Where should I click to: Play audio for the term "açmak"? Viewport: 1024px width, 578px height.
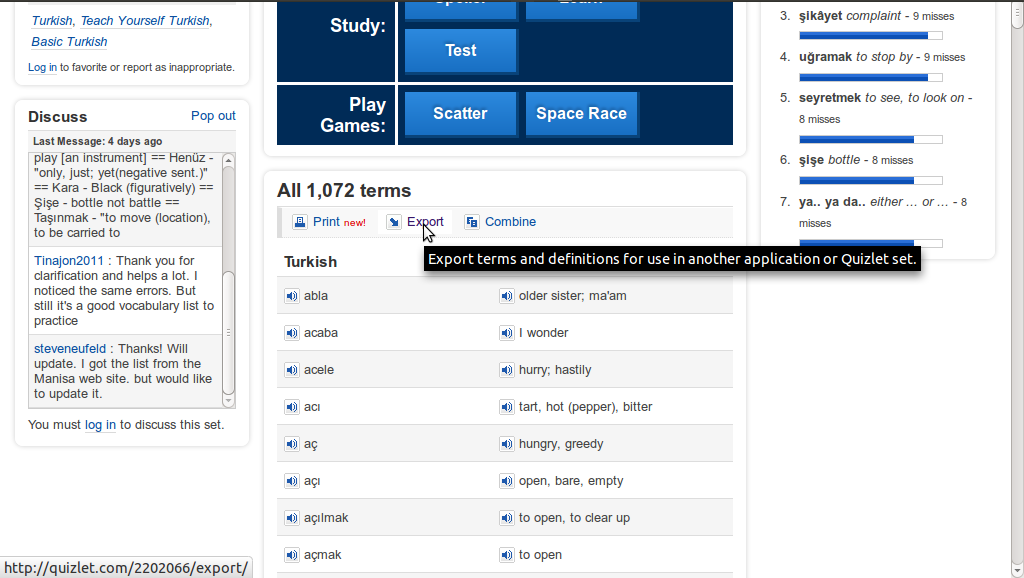291,554
